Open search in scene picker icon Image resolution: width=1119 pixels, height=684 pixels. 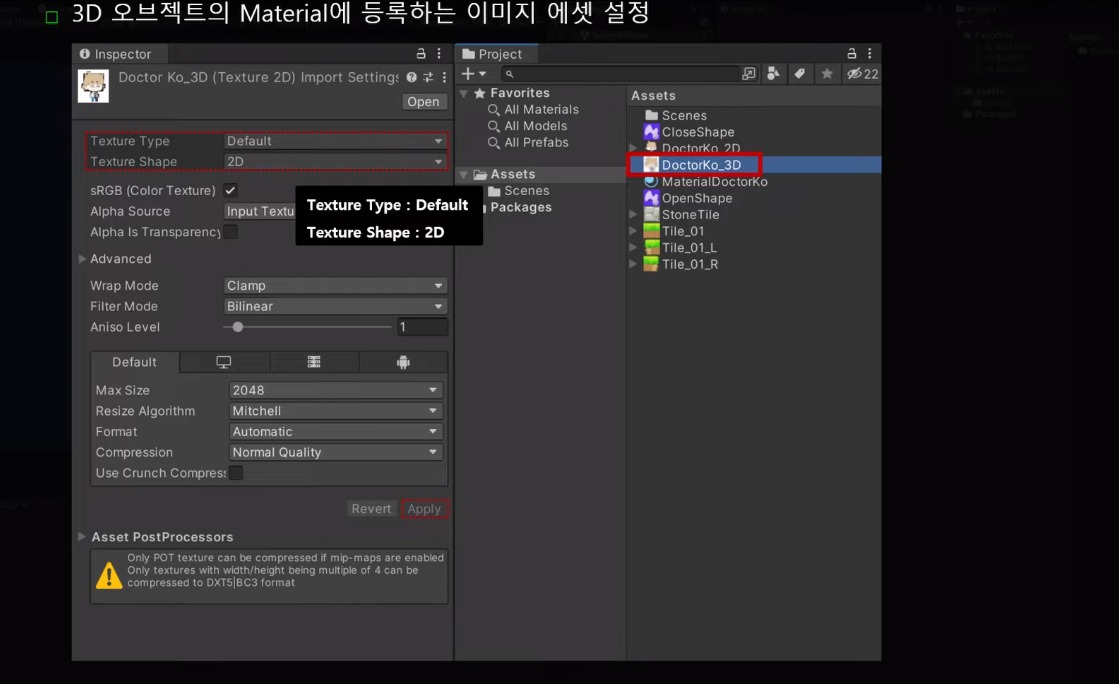pyautogui.click(x=749, y=74)
